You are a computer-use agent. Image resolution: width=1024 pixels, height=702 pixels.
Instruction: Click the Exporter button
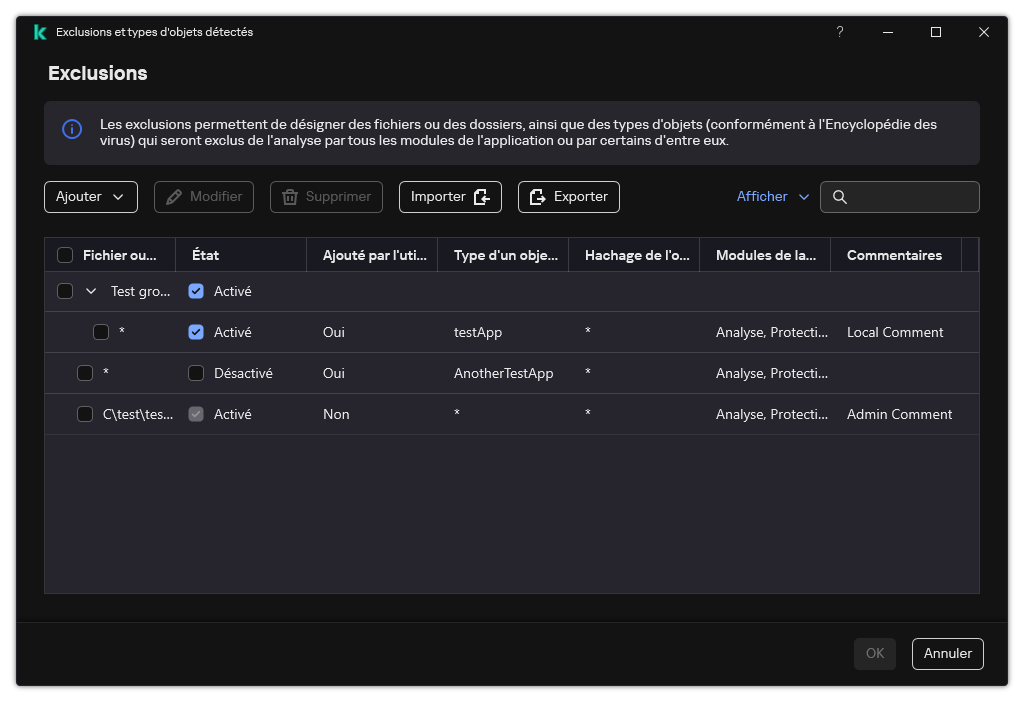[568, 197]
